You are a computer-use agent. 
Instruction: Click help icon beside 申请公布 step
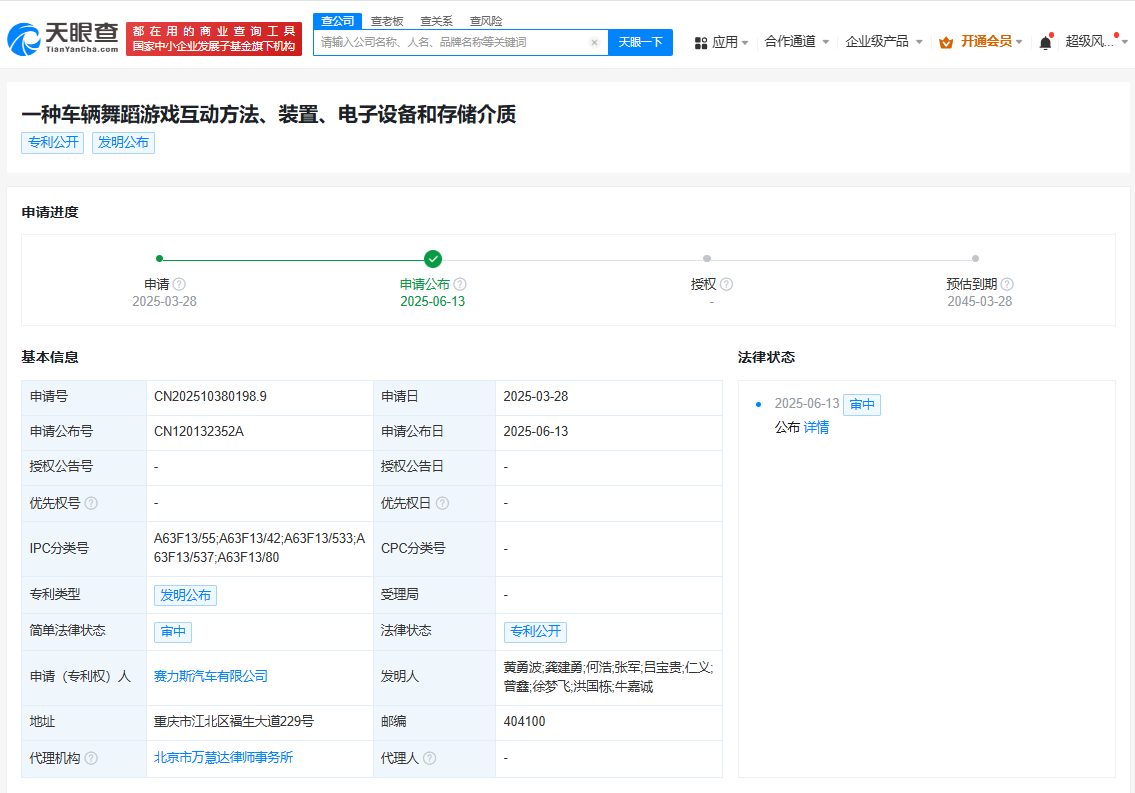460,284
